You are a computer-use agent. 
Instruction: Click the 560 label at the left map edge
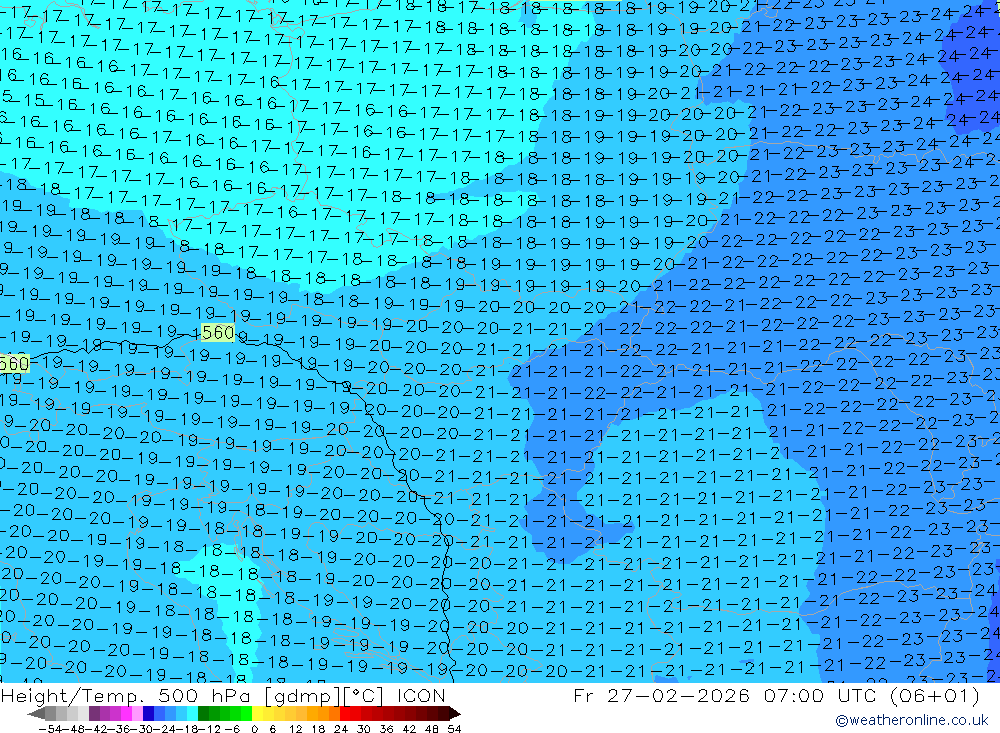[x=14, y=364]
